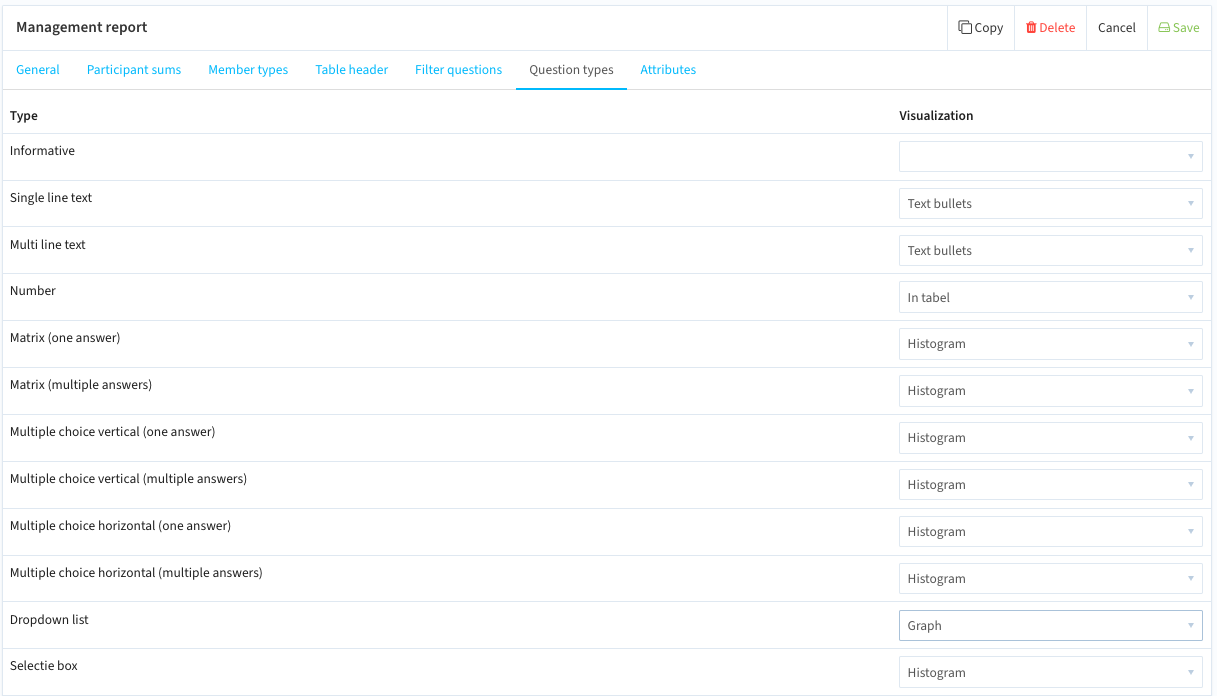Image resolution: width=1217 pixels, height=696 pixels.
Task: Click the Cancel button
Action: pyautogui.click(x=1116, y=28)
